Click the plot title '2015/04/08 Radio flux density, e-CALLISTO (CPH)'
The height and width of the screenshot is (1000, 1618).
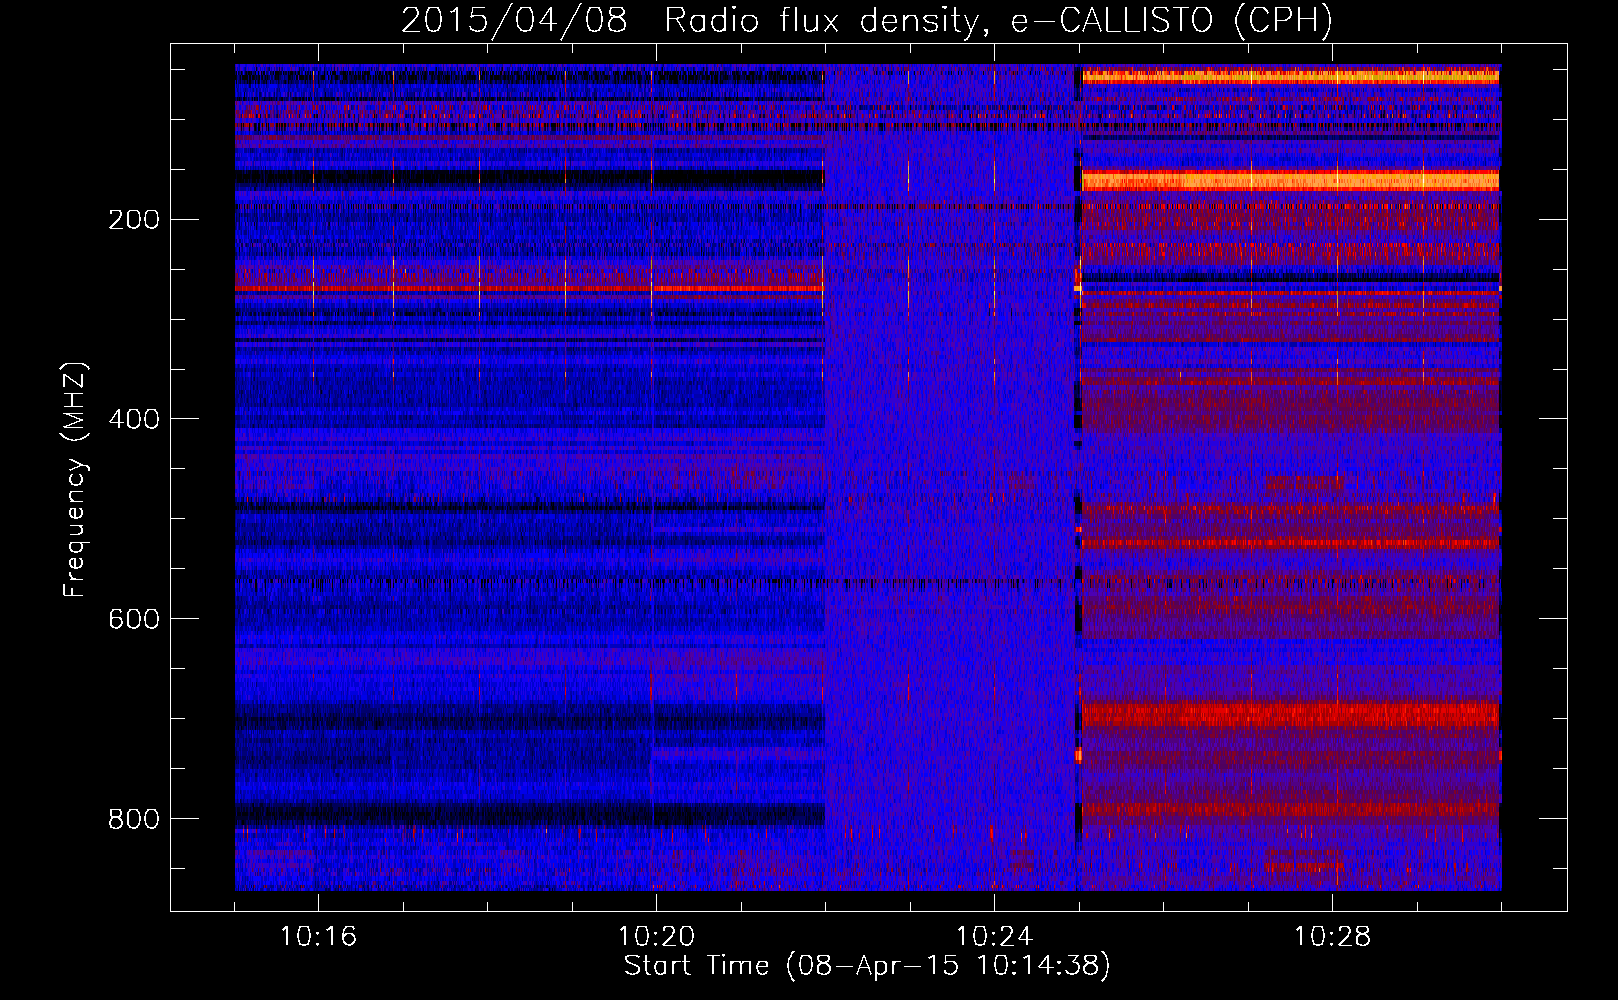coord(867,21)
